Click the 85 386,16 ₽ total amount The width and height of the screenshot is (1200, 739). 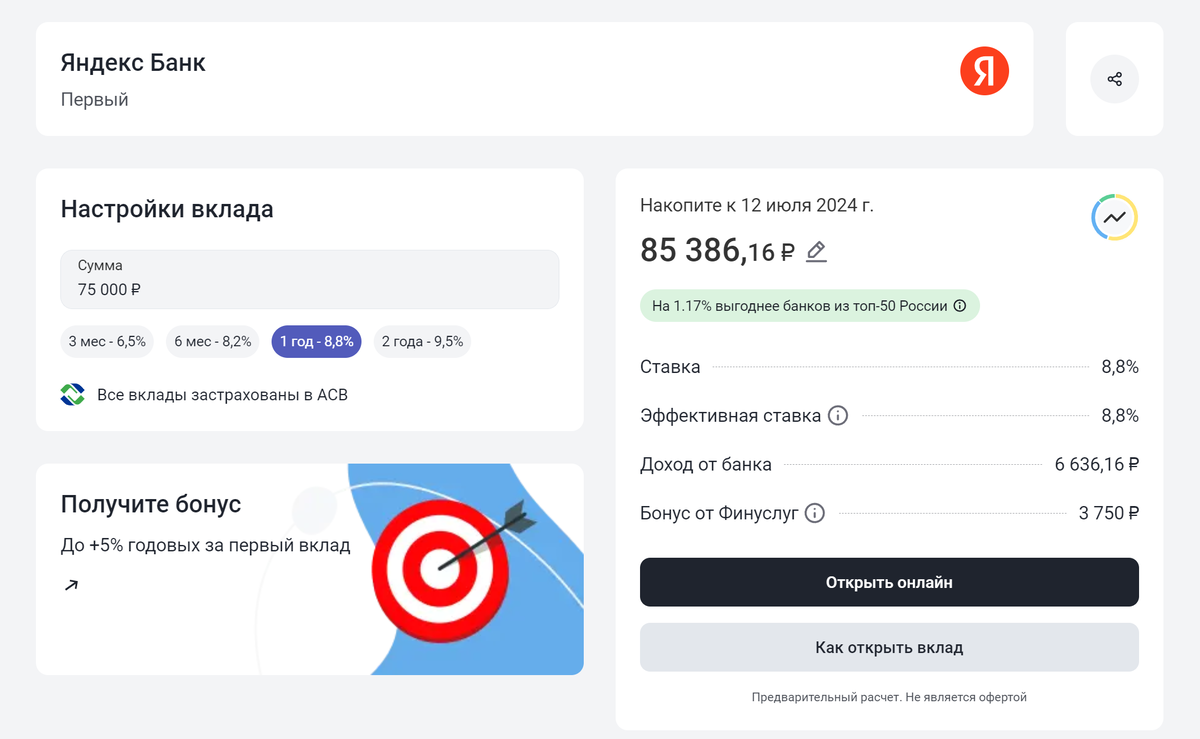(717, 251)
